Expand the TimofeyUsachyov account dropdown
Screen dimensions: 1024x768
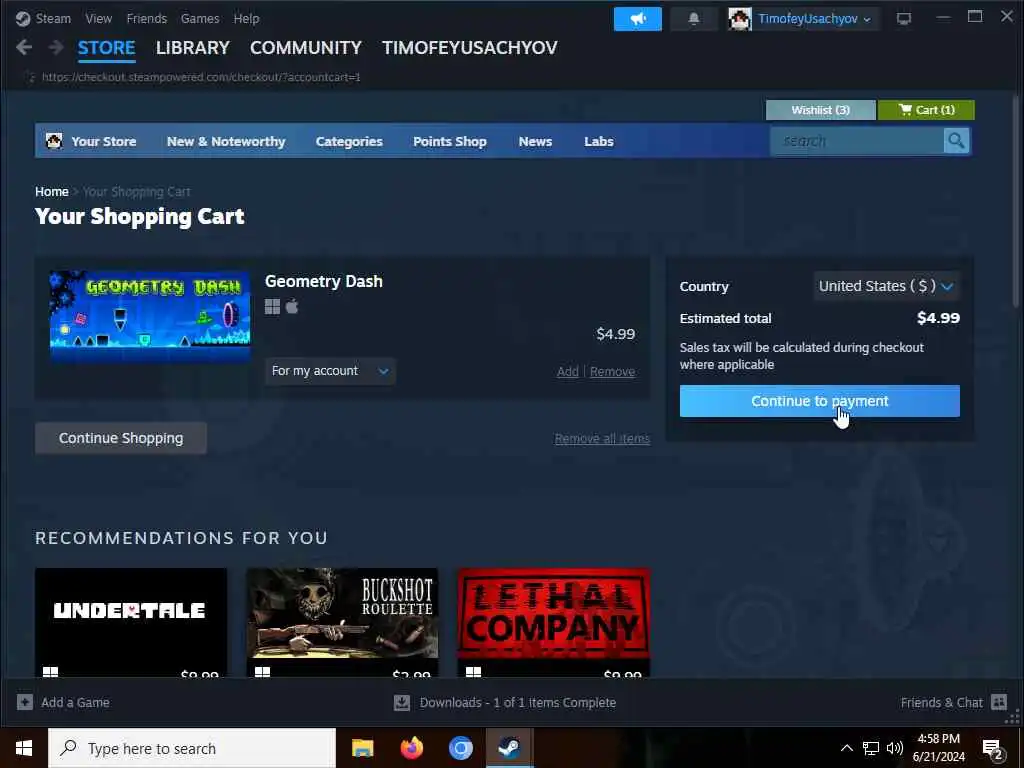(814, 19)
